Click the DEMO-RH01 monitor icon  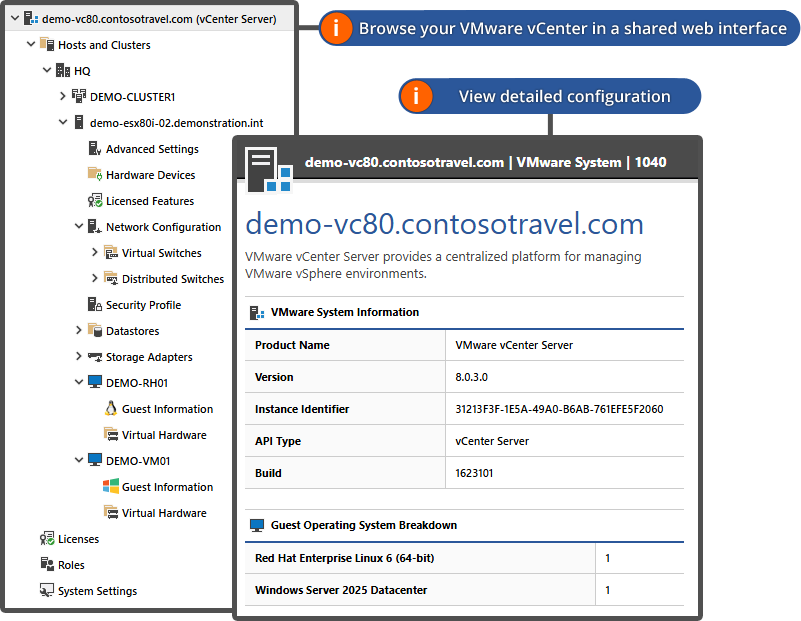[x=95, y=382]
